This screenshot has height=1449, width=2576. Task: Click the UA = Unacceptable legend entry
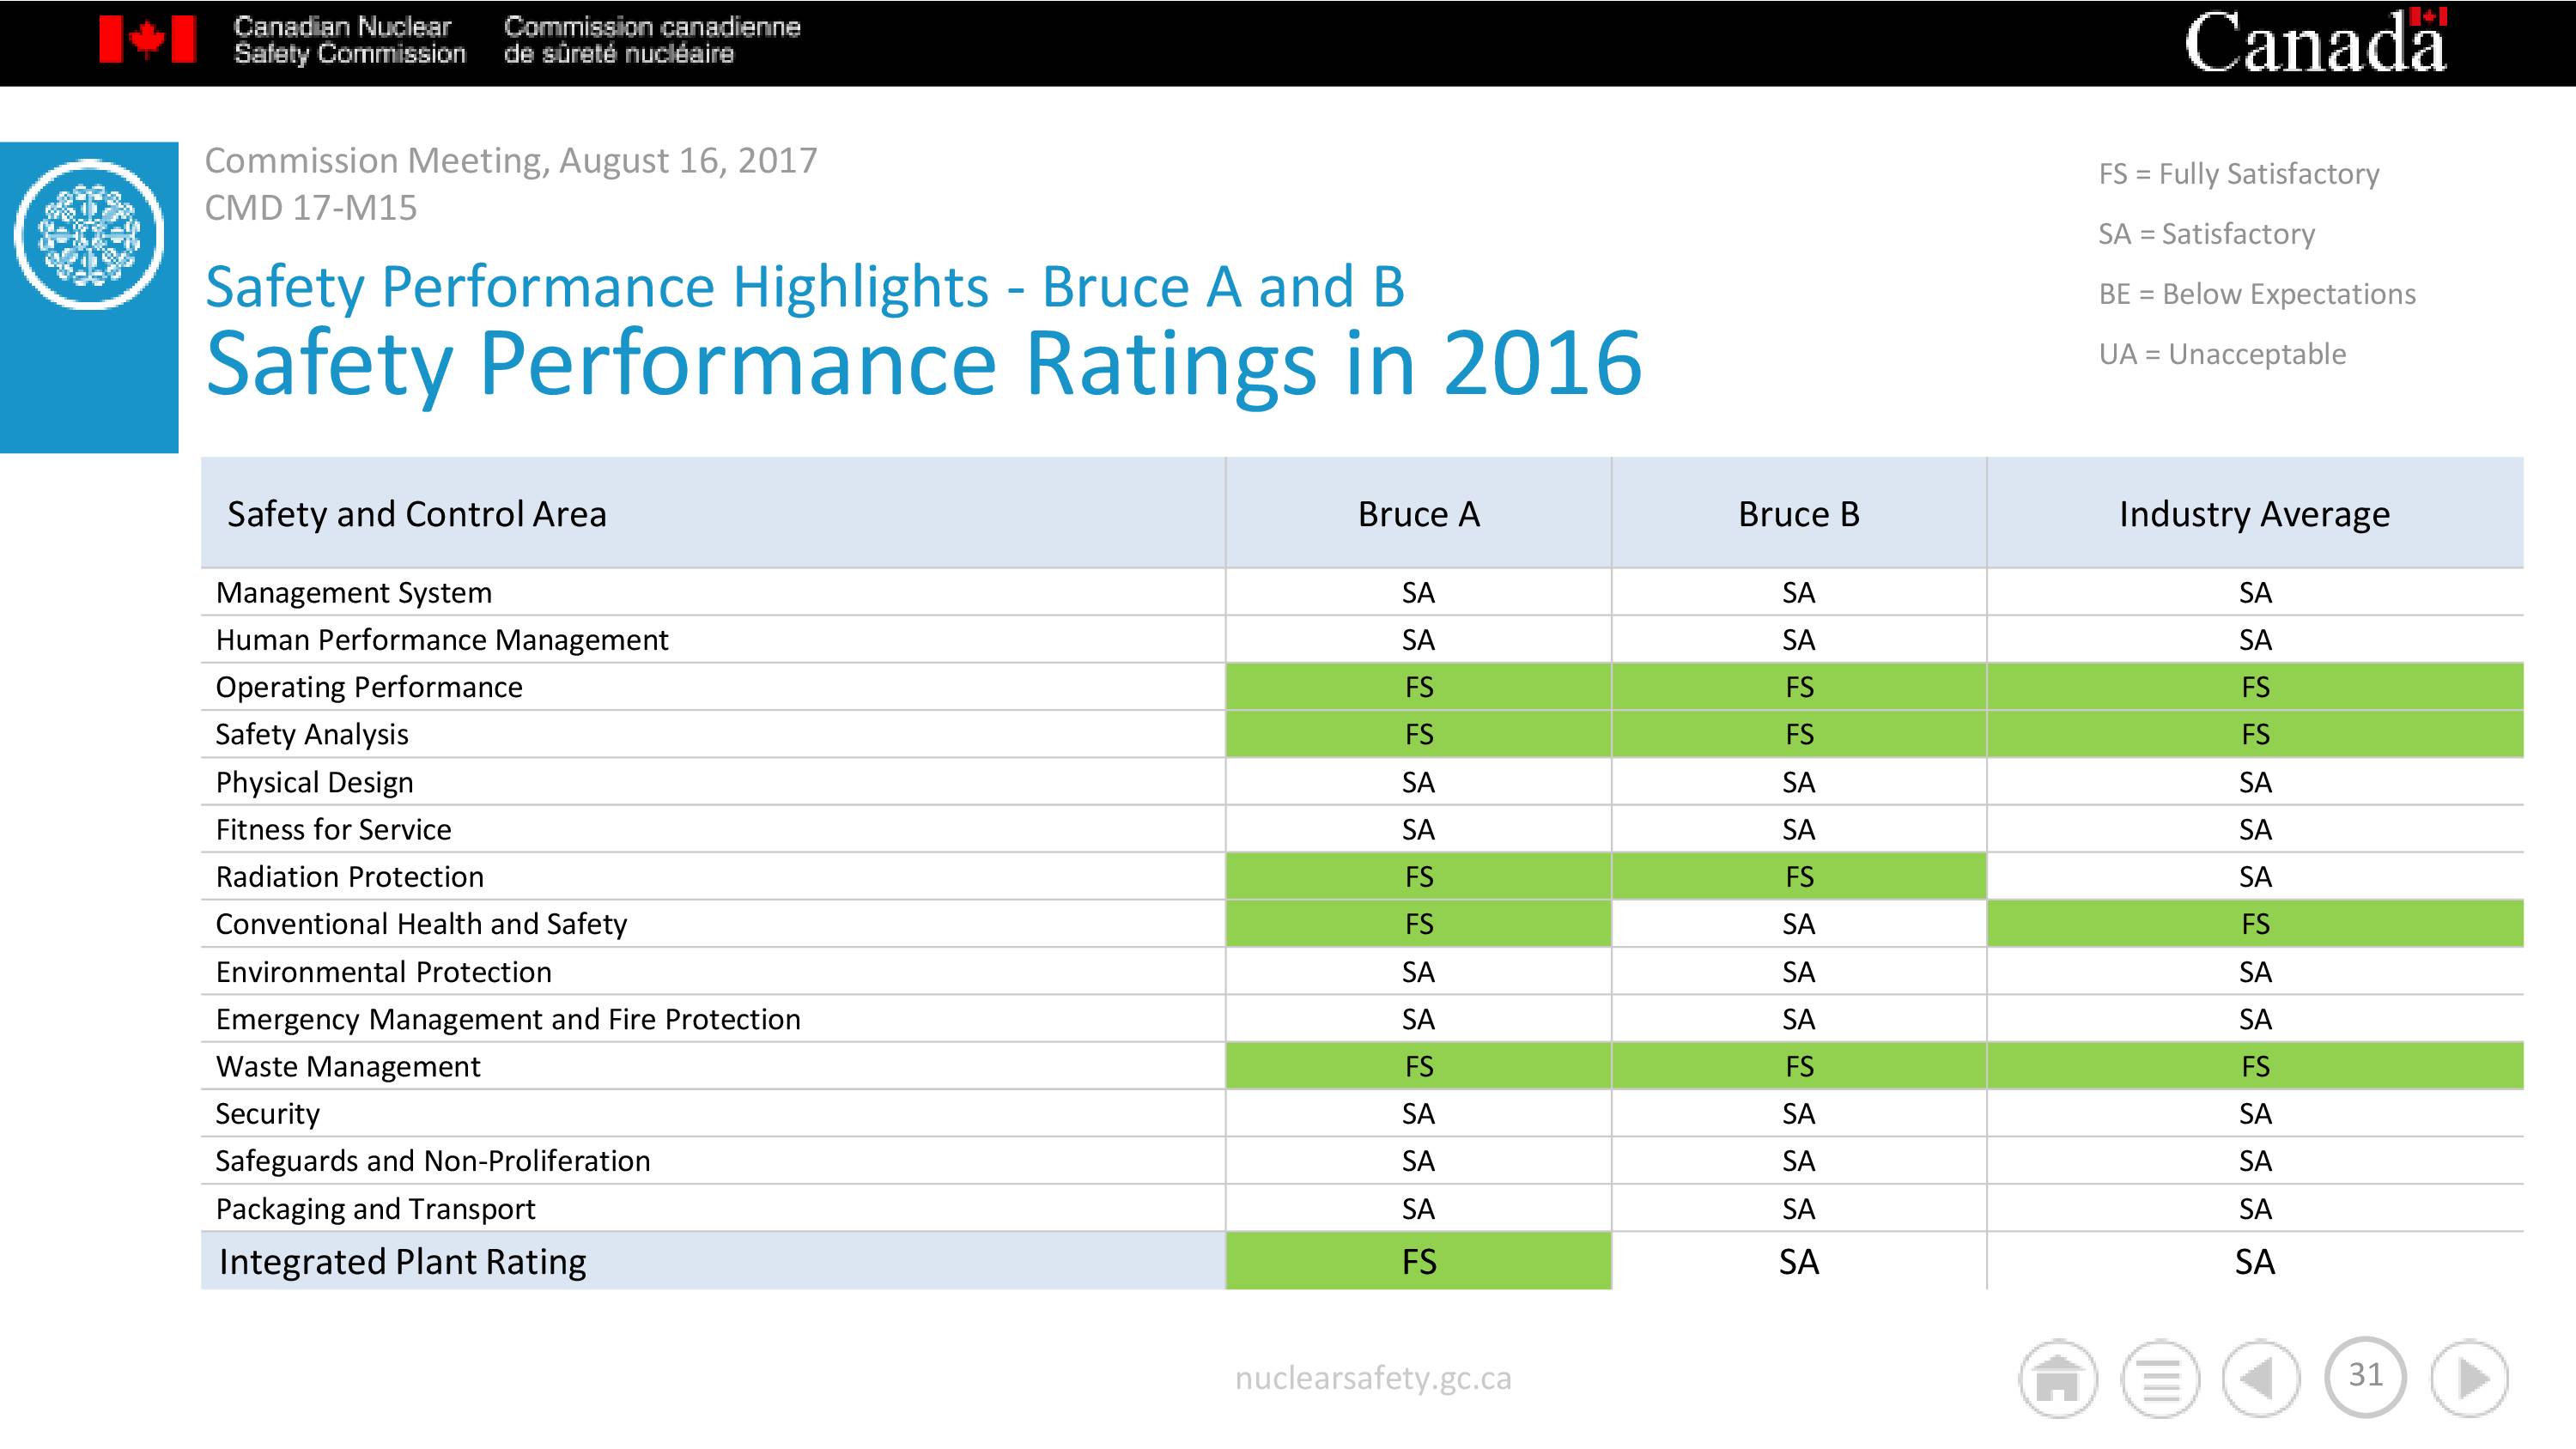2222,354
